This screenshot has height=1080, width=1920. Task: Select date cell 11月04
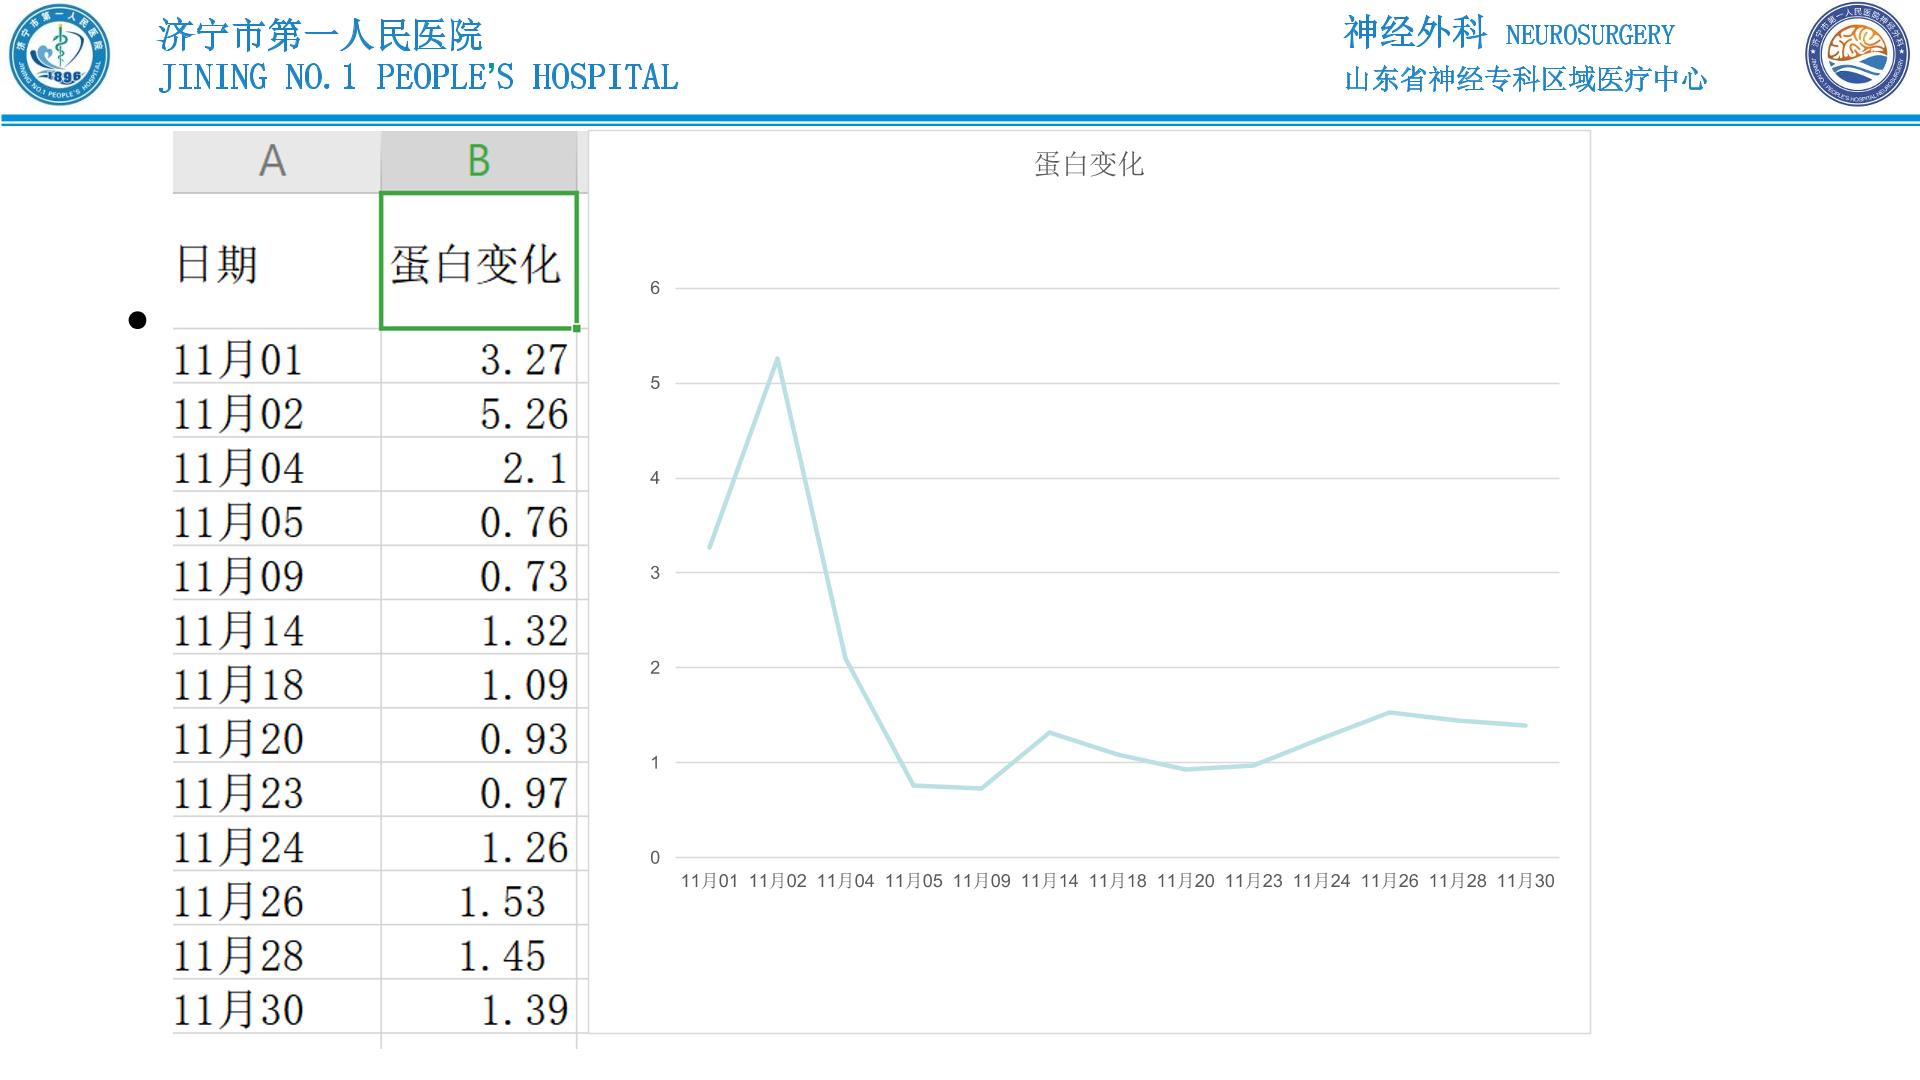pos(276,465)
